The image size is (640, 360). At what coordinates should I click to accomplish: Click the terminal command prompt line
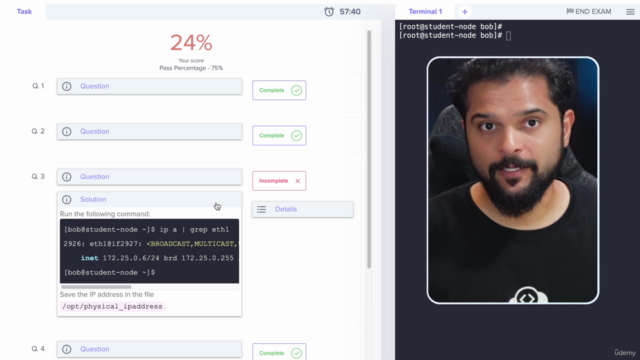pos(455,36)
